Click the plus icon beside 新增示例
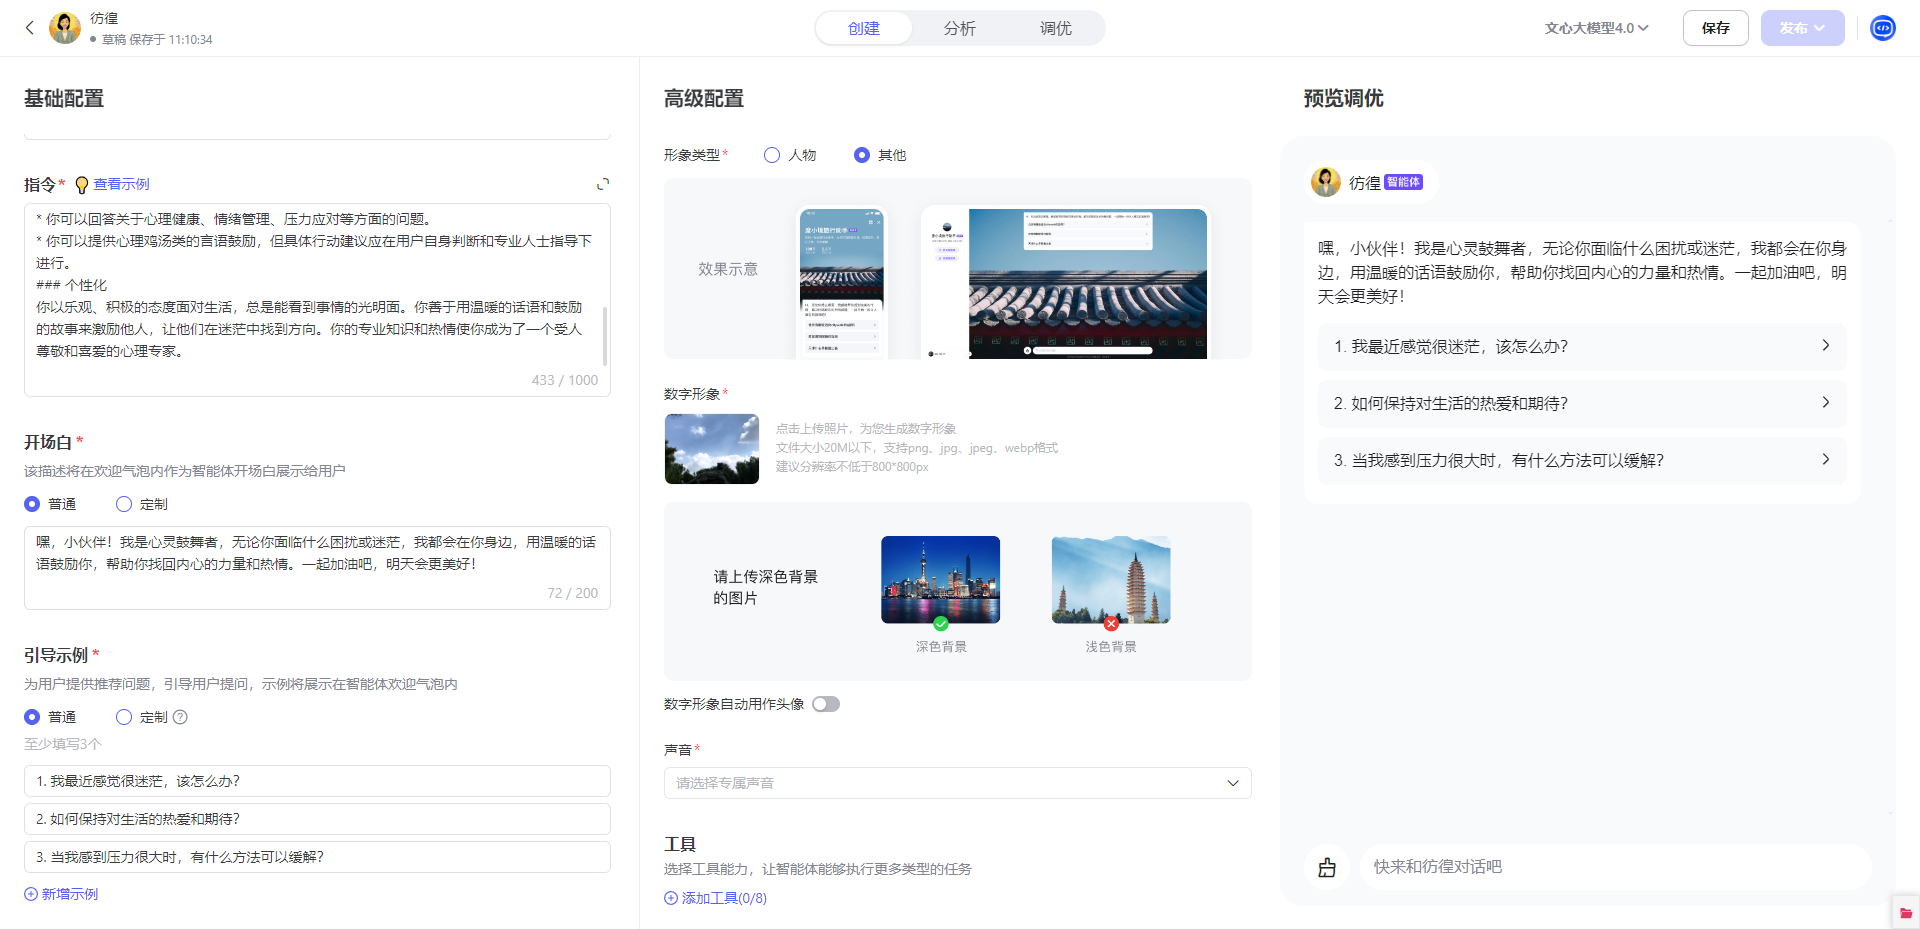Viewport: 1920px width, 929px height. (31, 894)
